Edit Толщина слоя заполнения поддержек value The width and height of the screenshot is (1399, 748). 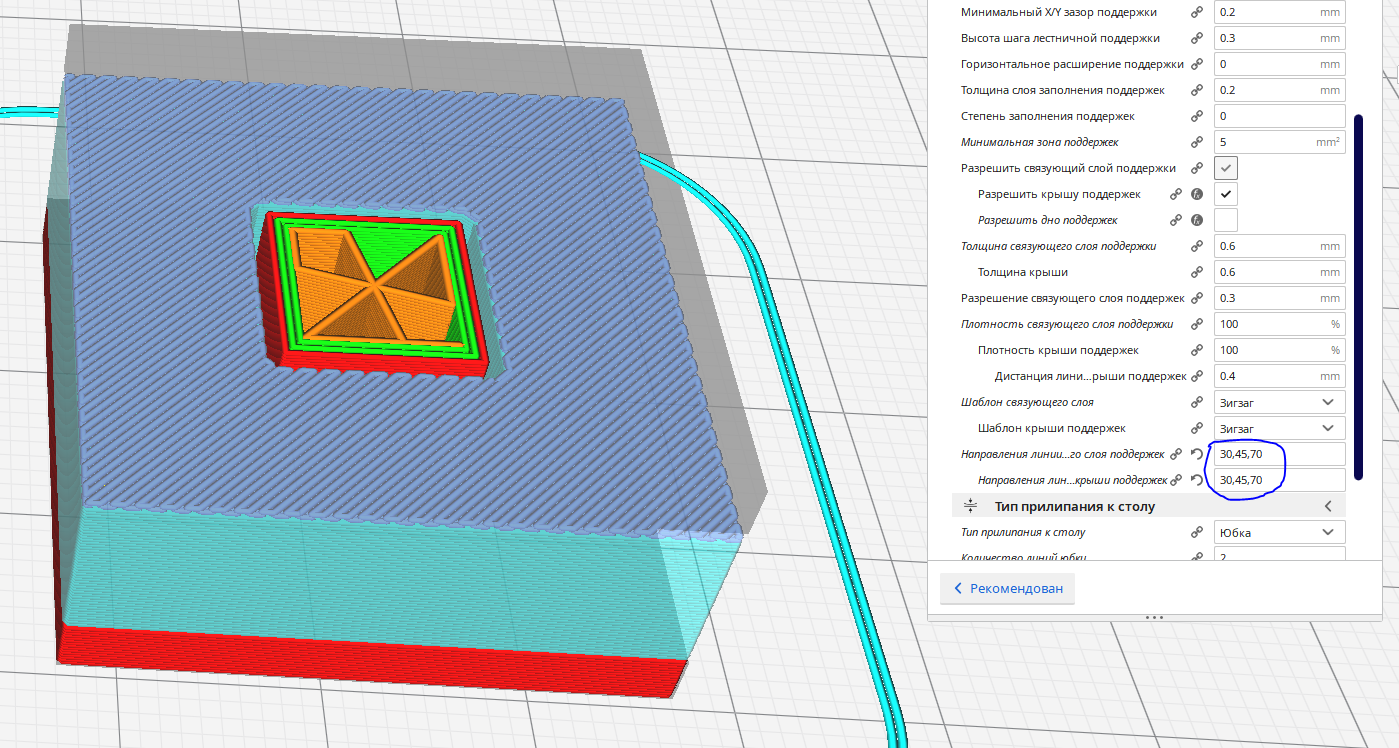point(1280,90)
